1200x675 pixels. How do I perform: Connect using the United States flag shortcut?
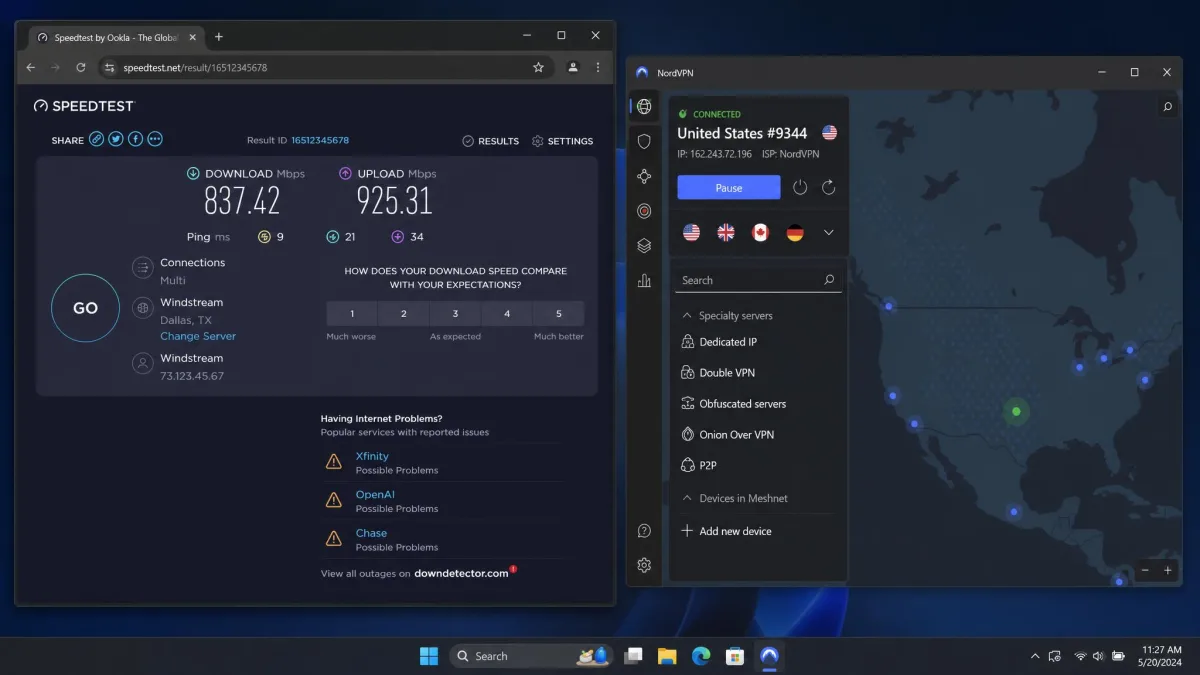(691, 232)
